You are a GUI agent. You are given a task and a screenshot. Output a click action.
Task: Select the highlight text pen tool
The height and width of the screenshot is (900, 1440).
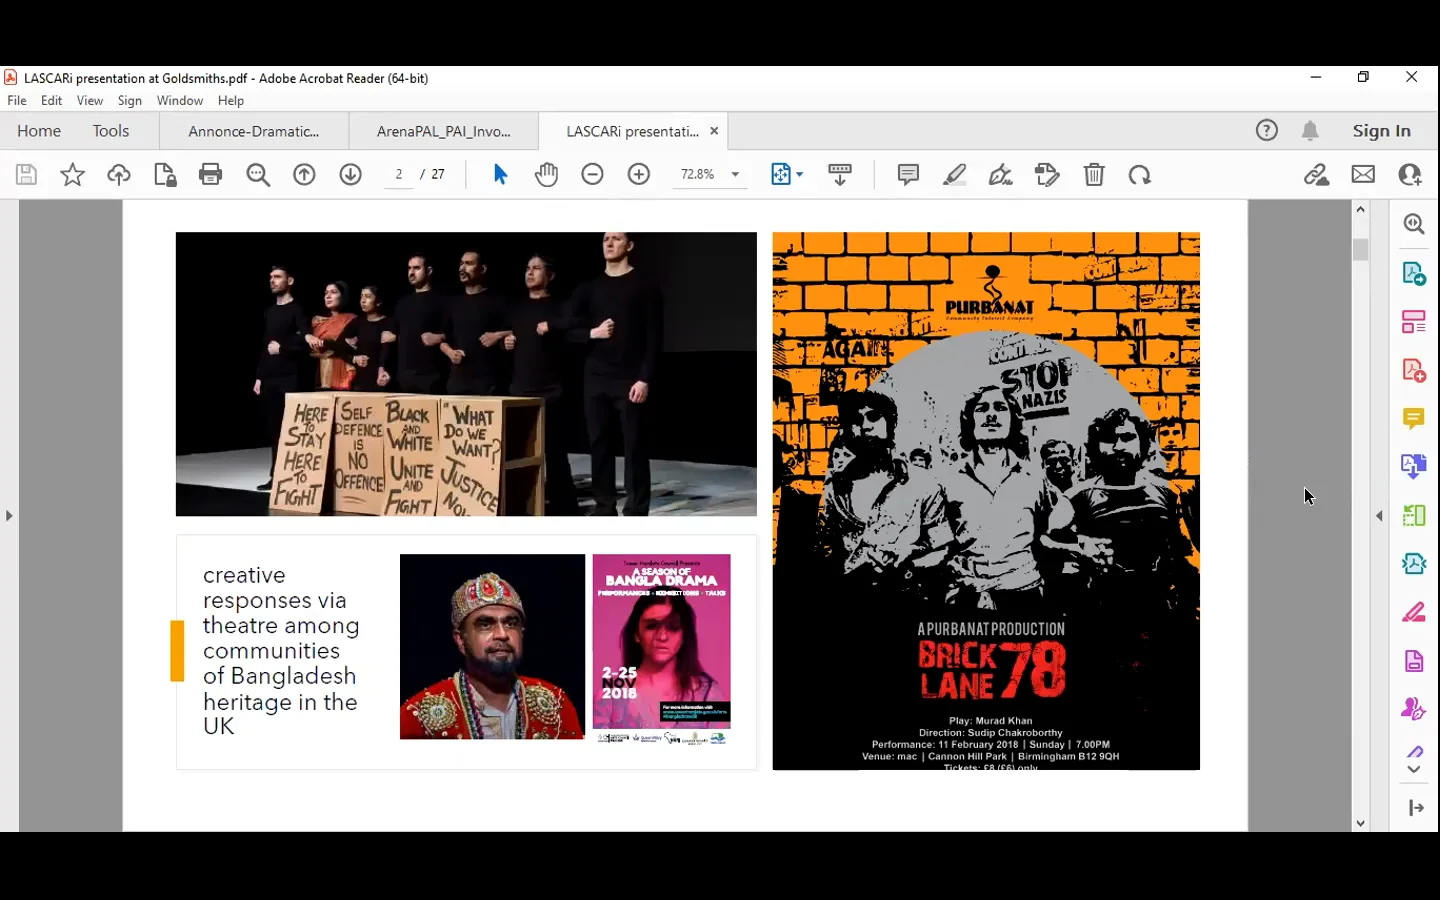[955, 175]
